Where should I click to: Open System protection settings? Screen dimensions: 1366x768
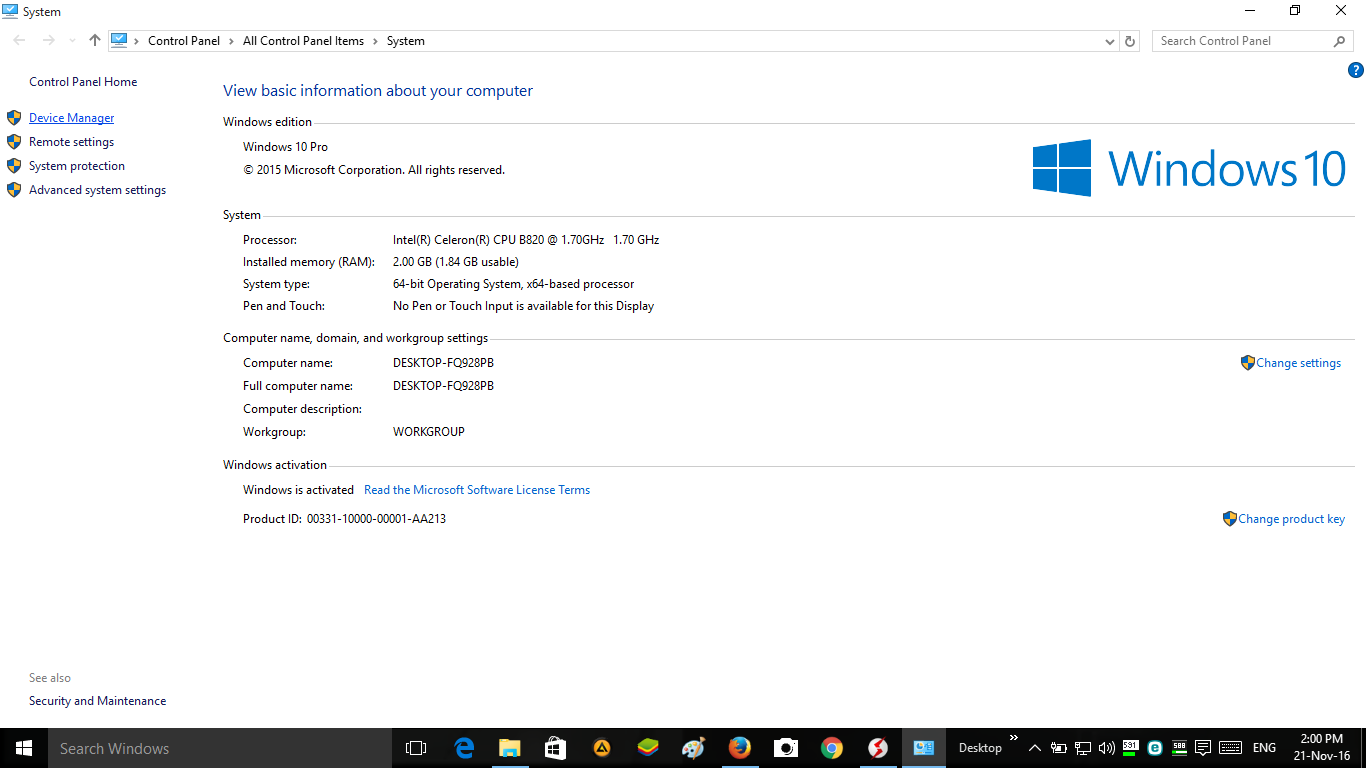pos(77,166)
